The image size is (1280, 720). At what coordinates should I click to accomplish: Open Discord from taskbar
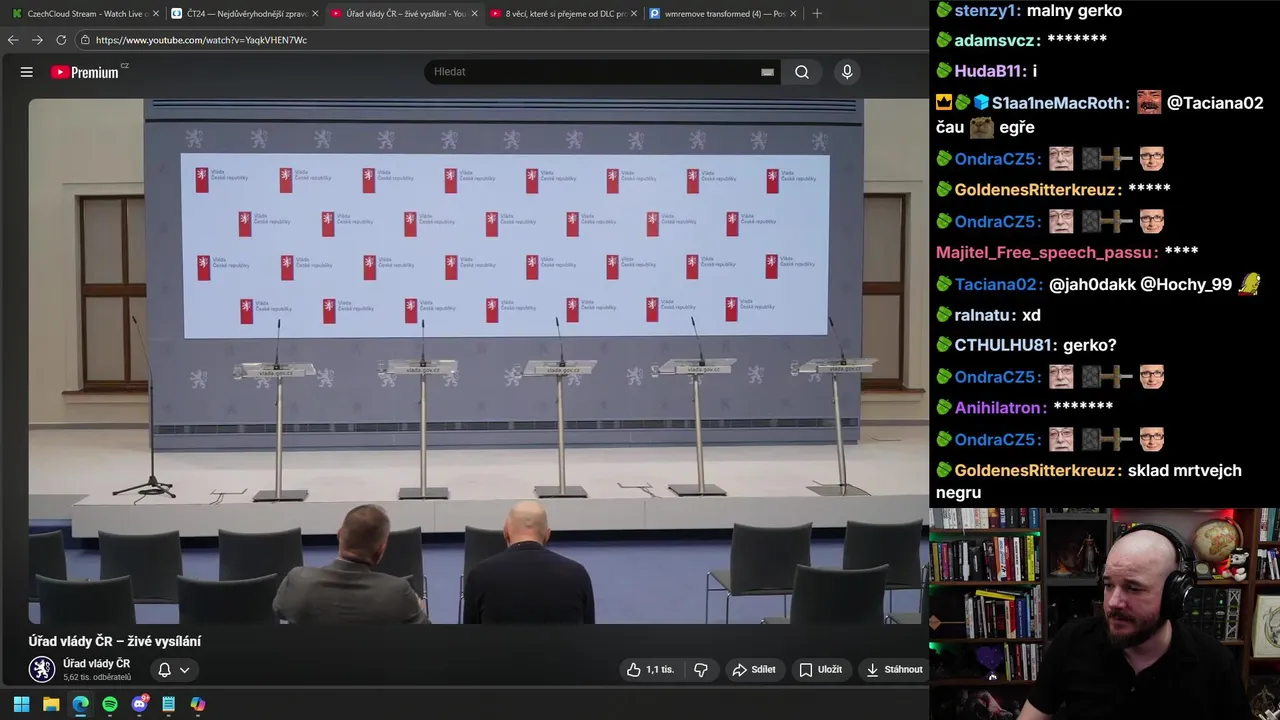click(139, 704)
